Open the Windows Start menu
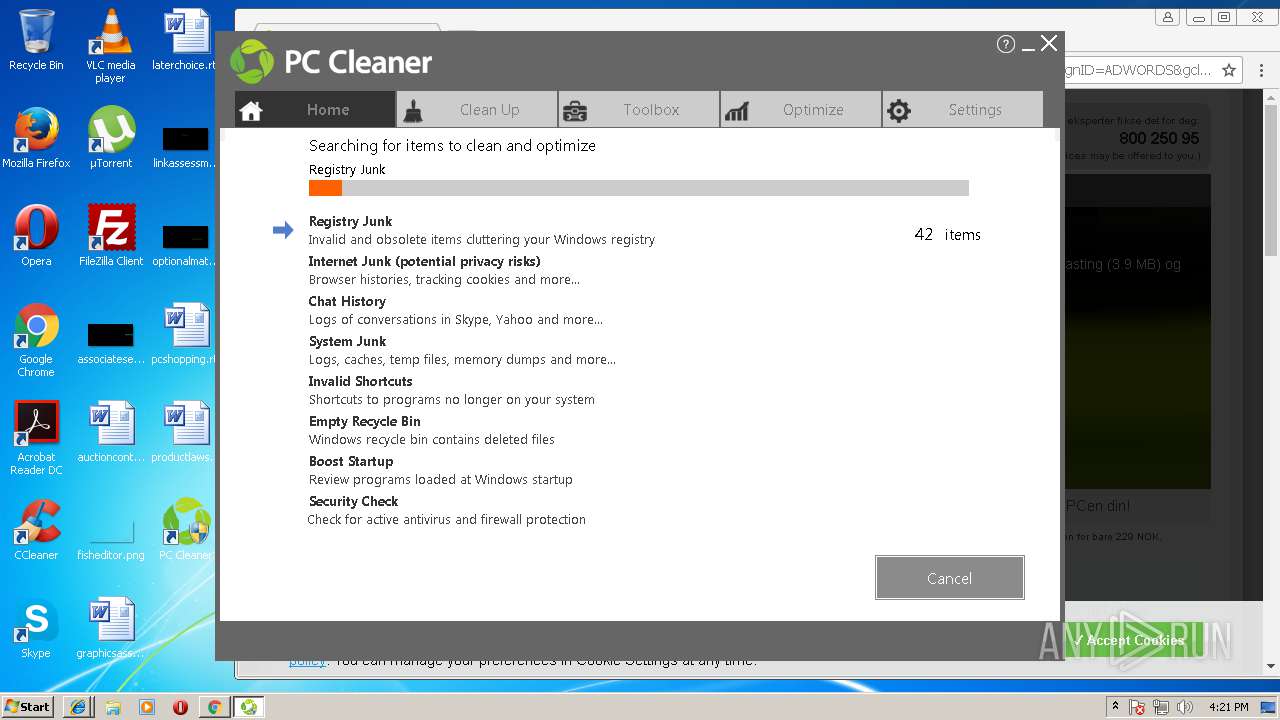The height and width of the screenshot is (720, 1280). (x=28, y=706)
